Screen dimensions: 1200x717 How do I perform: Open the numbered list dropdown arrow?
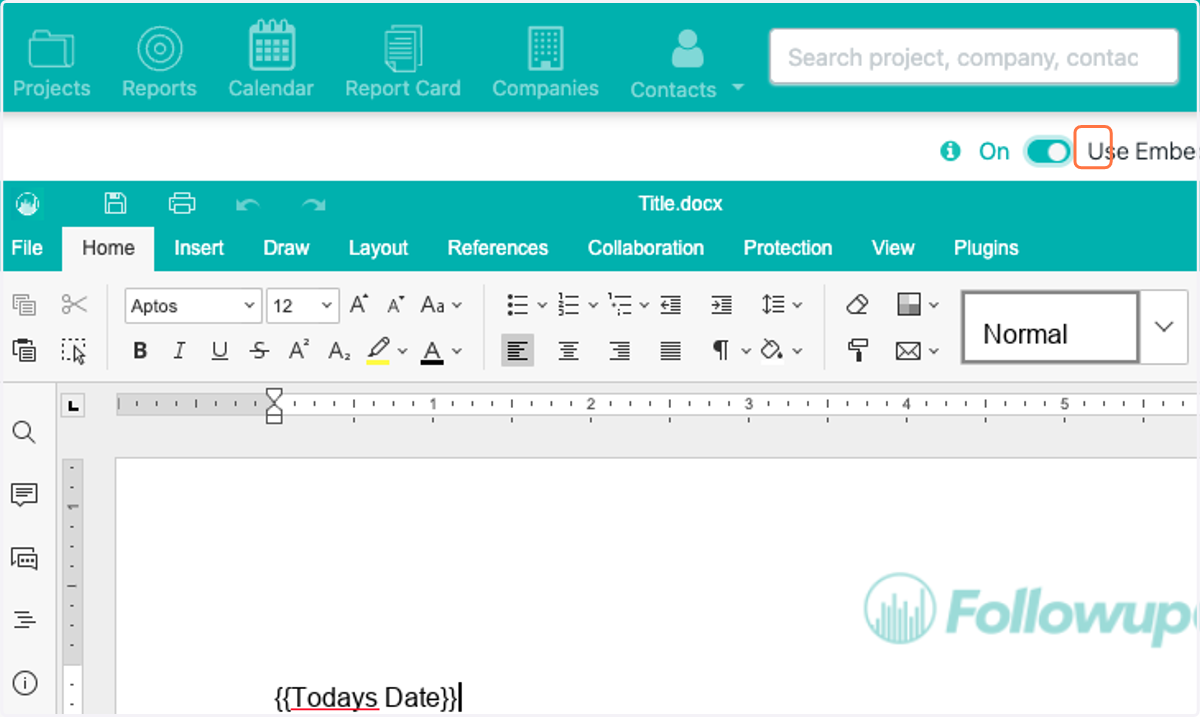[593, 305]
